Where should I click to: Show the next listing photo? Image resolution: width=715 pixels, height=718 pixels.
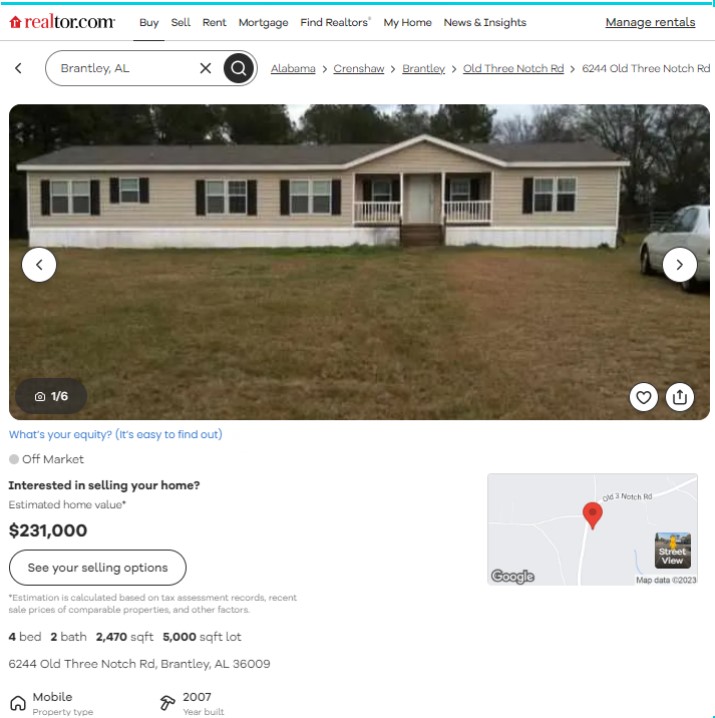(x=679, y=265)
